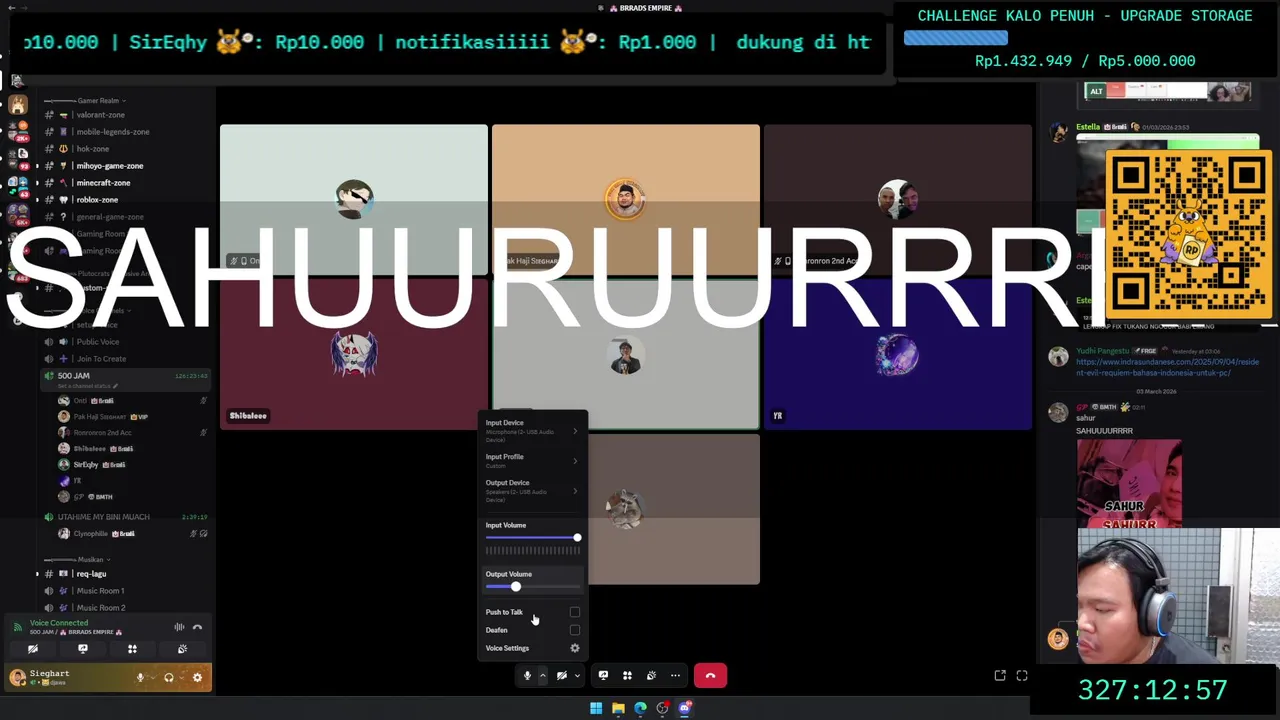Screen dimensions: 1280x720
Task: Tick the Push to Talk checkbox
Action: coord(575,612)
